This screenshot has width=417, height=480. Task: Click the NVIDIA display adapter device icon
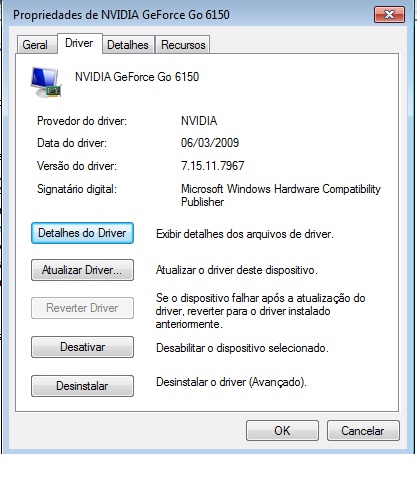click(46, 82)
